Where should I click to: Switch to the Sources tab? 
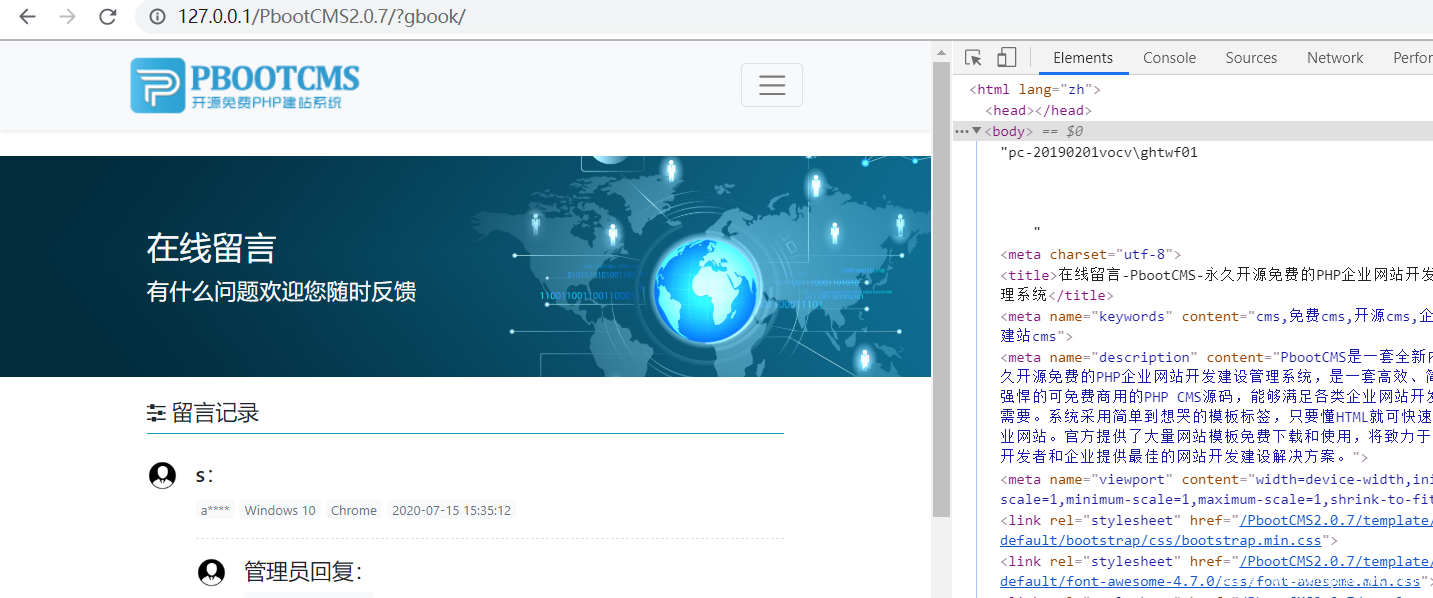click(1251, 58)
